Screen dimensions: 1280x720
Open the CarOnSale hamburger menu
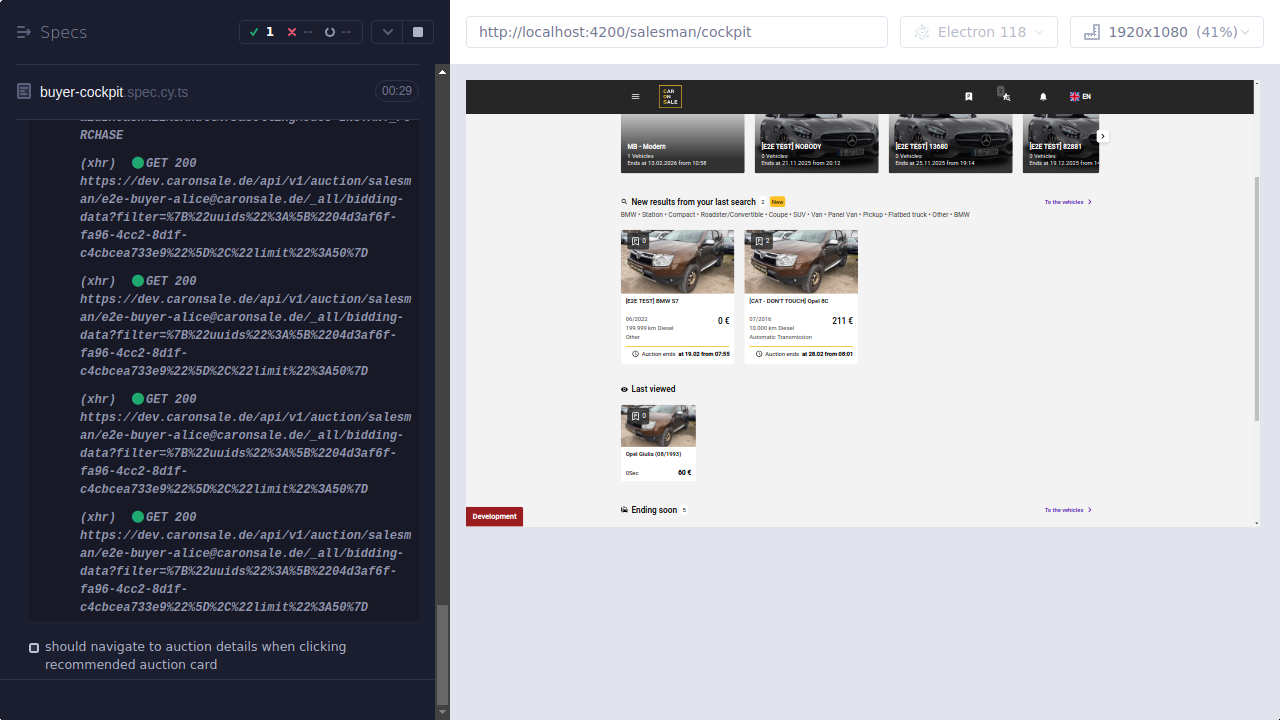click(635, 96)
